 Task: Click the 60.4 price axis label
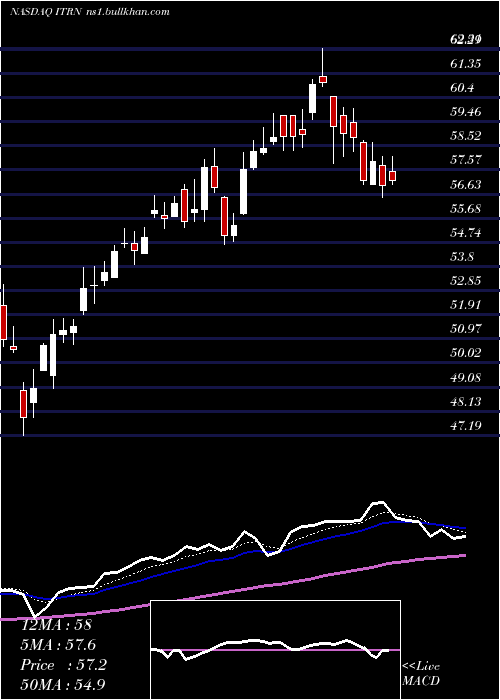[x=462, y=88]
